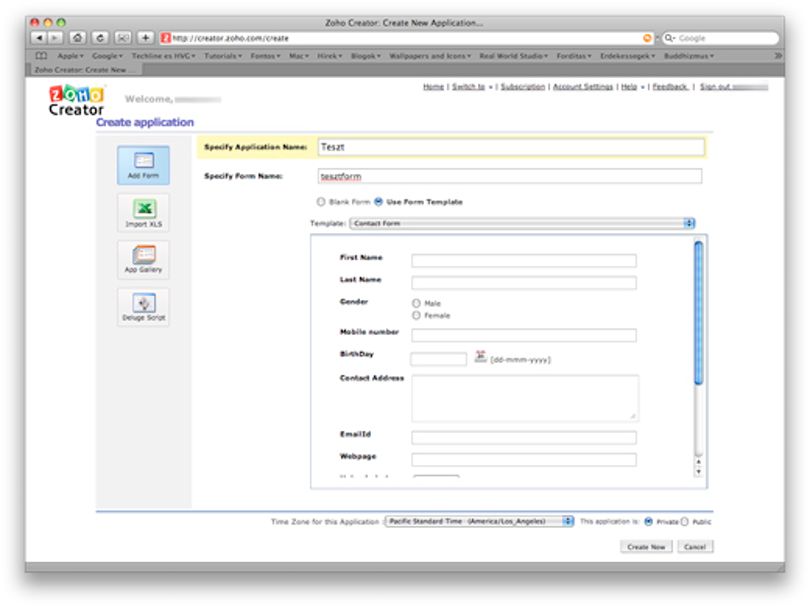
Task: Select the Blank Form radio button
Action: pyautogui.click(x=321, y=201)
